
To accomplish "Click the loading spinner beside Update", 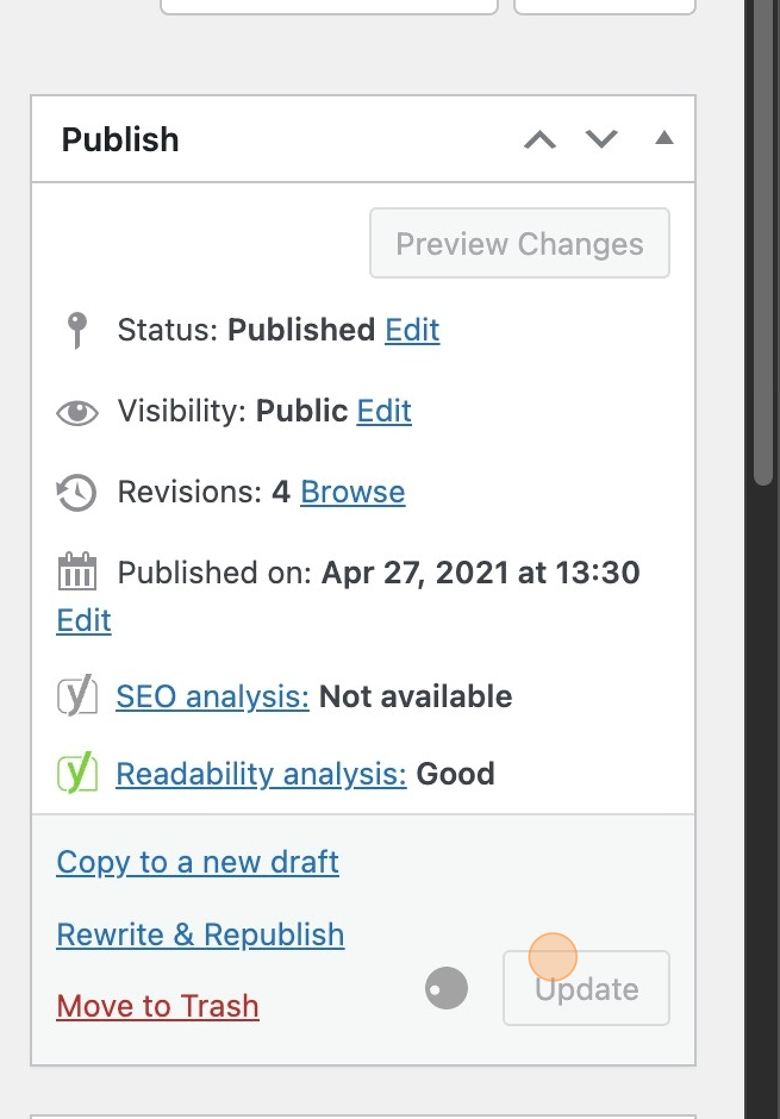I will pyautogui.click(x=446, y=989).
